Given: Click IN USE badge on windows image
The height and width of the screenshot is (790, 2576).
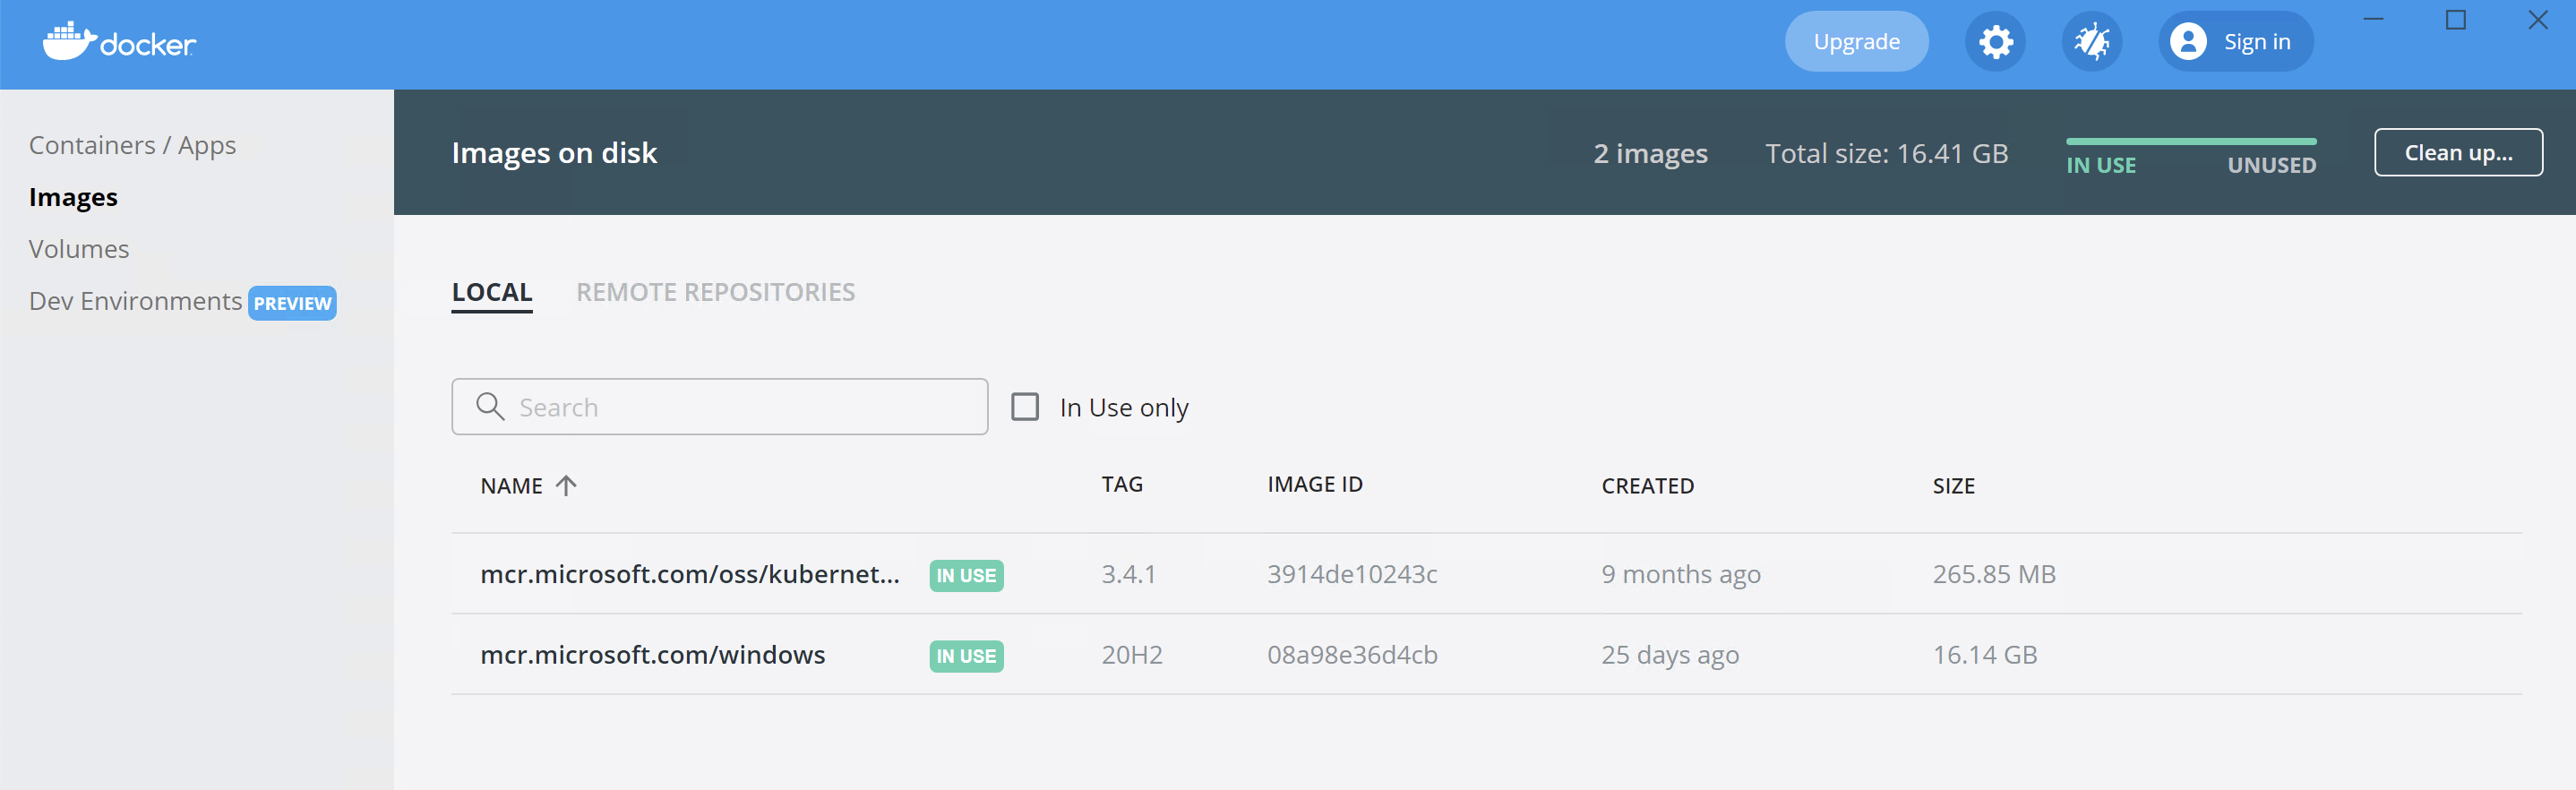Looking at the screenshot, I should [x=965, y=656].
